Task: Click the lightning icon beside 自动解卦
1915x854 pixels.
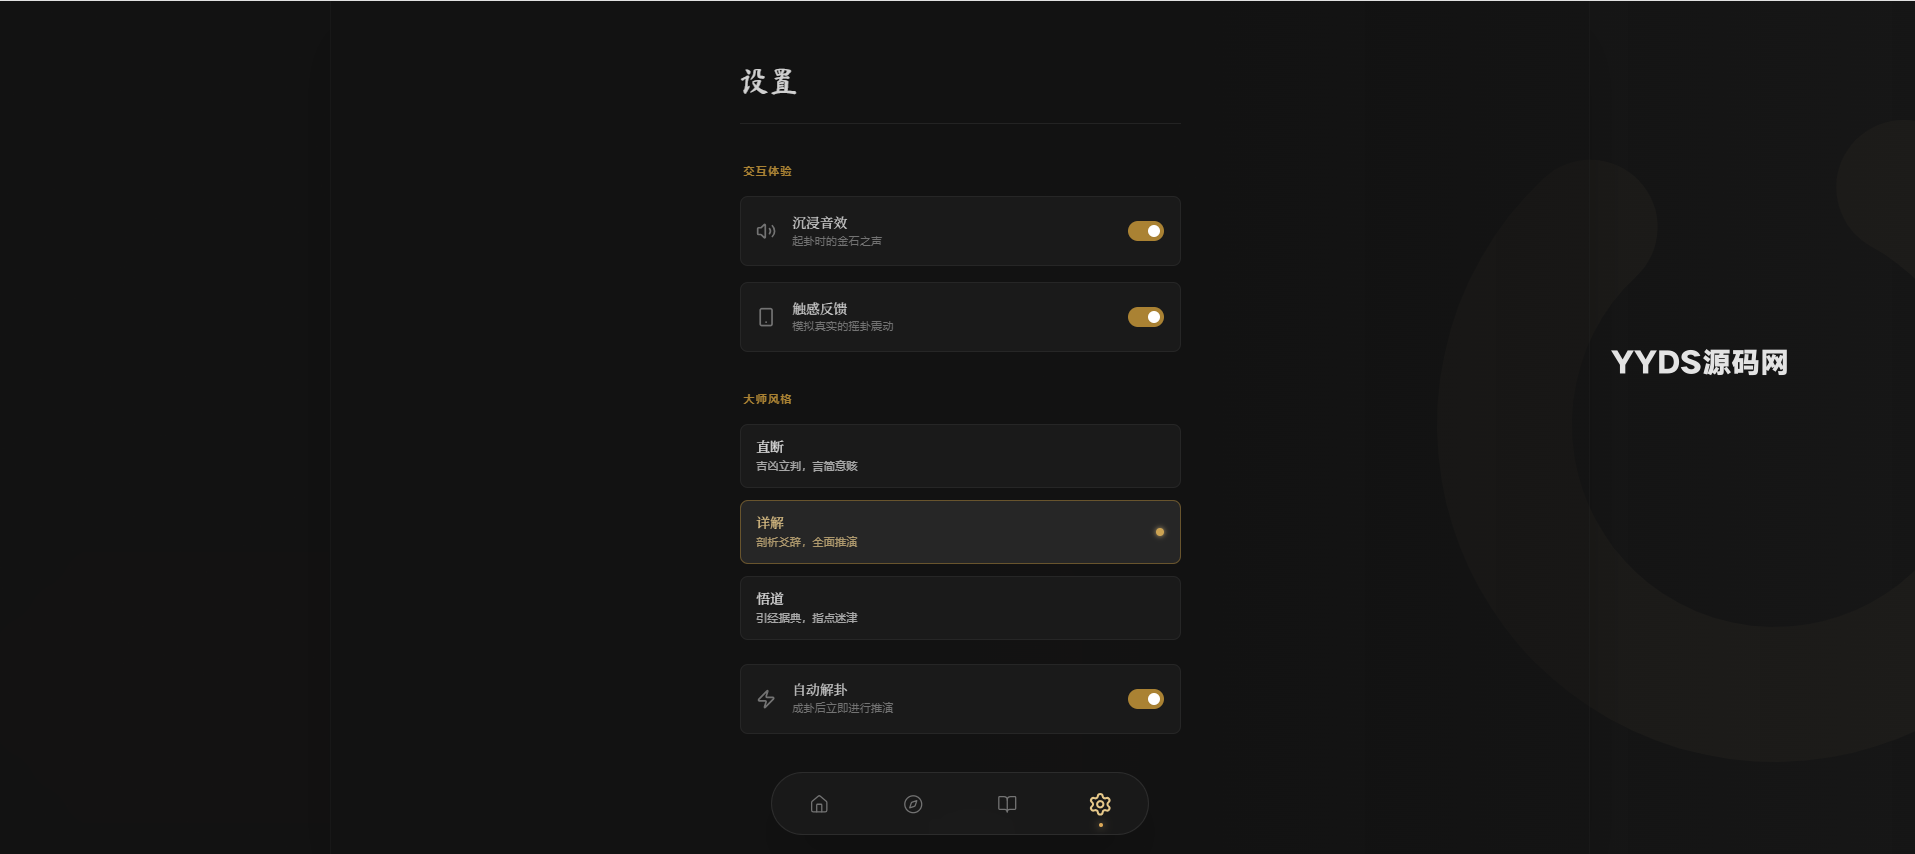Action: (x=766, y=699)
